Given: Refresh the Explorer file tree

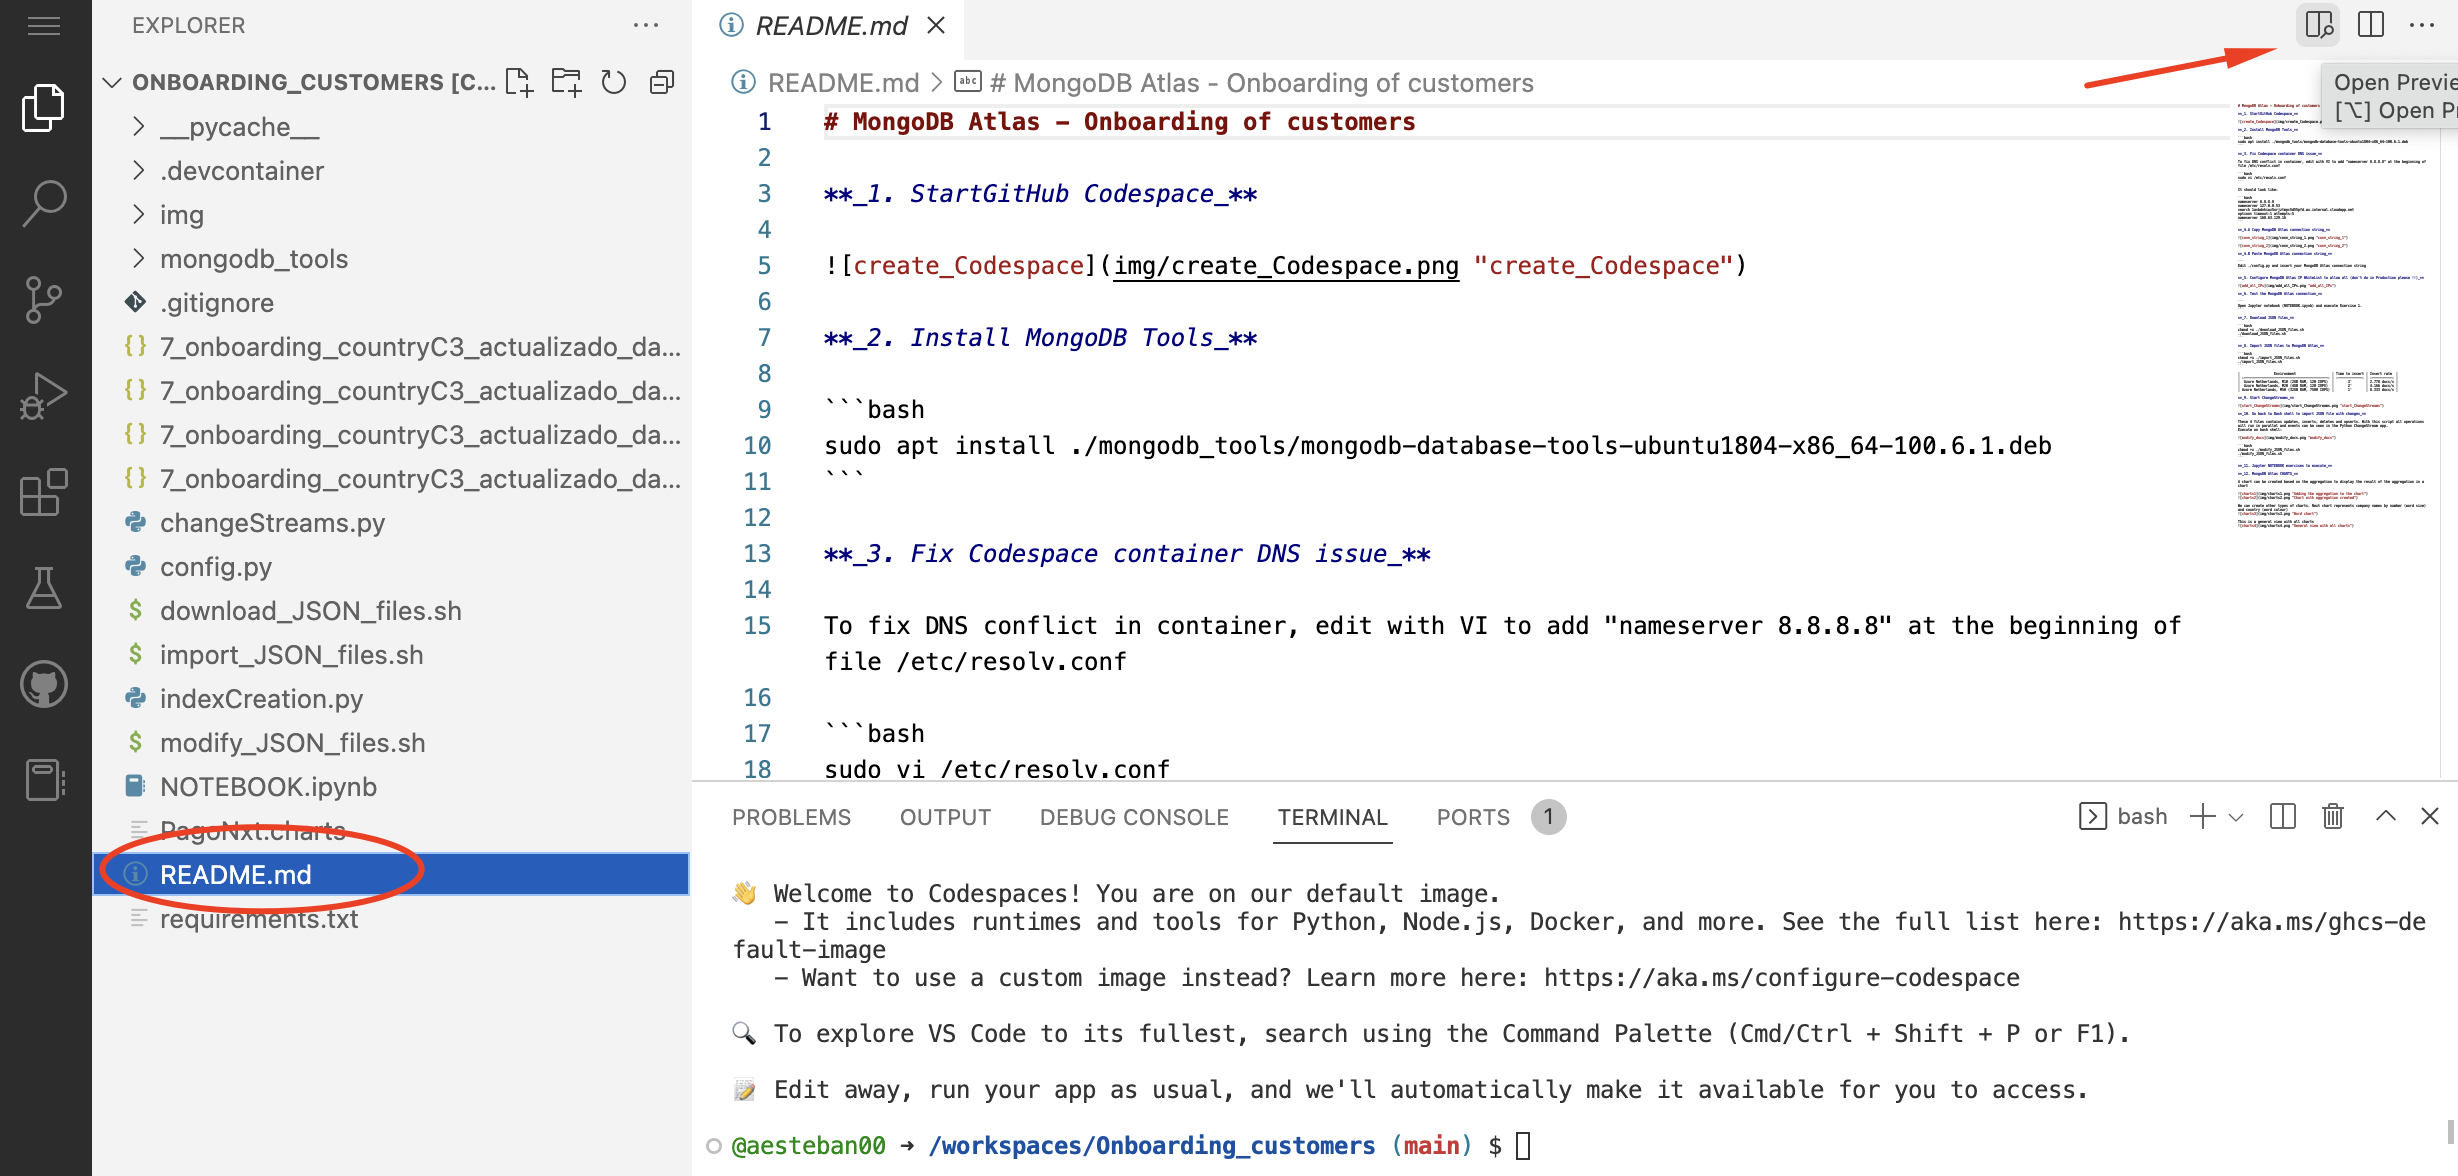Looking at the screenshot, I should point(614,82).
